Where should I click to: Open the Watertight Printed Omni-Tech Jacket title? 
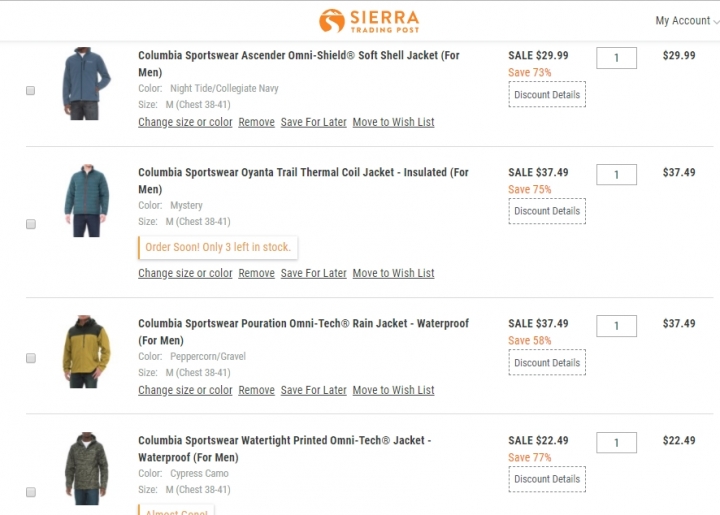(x=285, y=449)
